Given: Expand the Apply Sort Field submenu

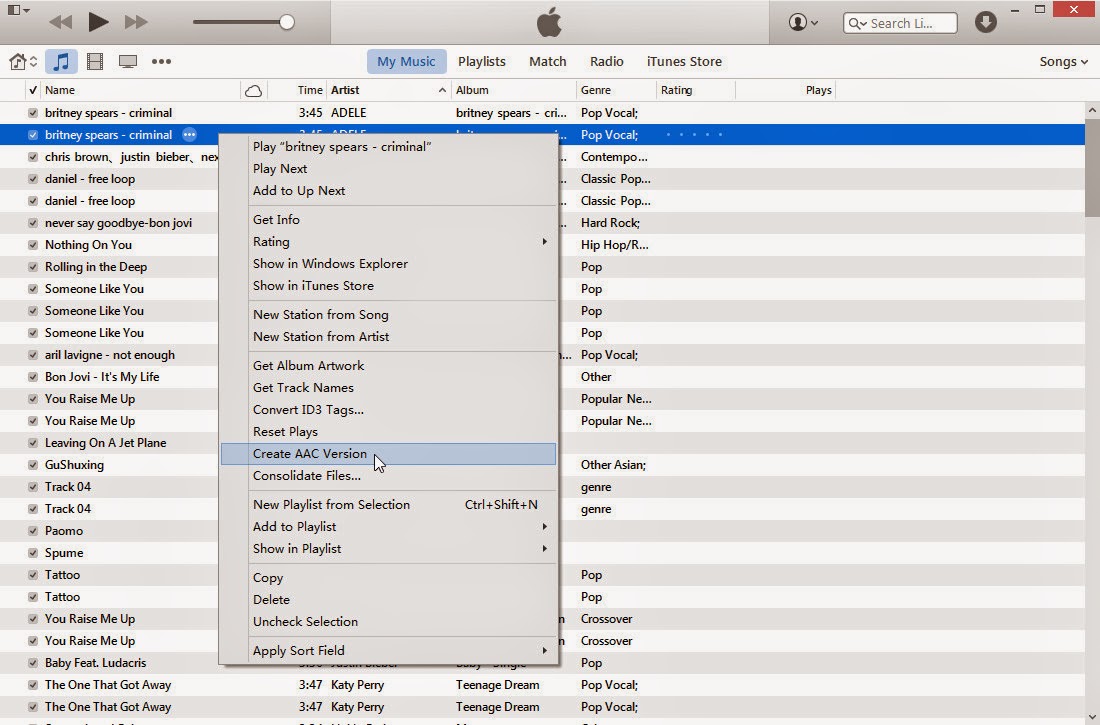Looking at the screenshot, I should (x=388, y=651).
